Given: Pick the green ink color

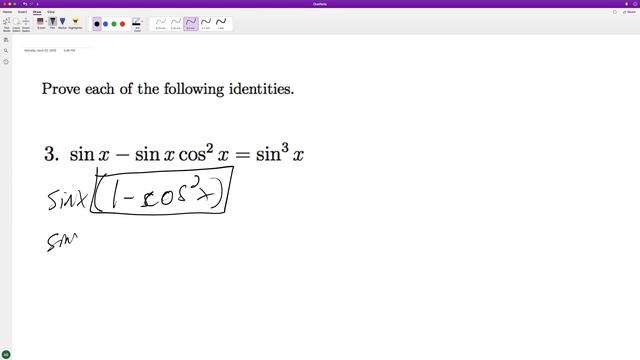Looking at the screenshot, I should click(114, 24).
